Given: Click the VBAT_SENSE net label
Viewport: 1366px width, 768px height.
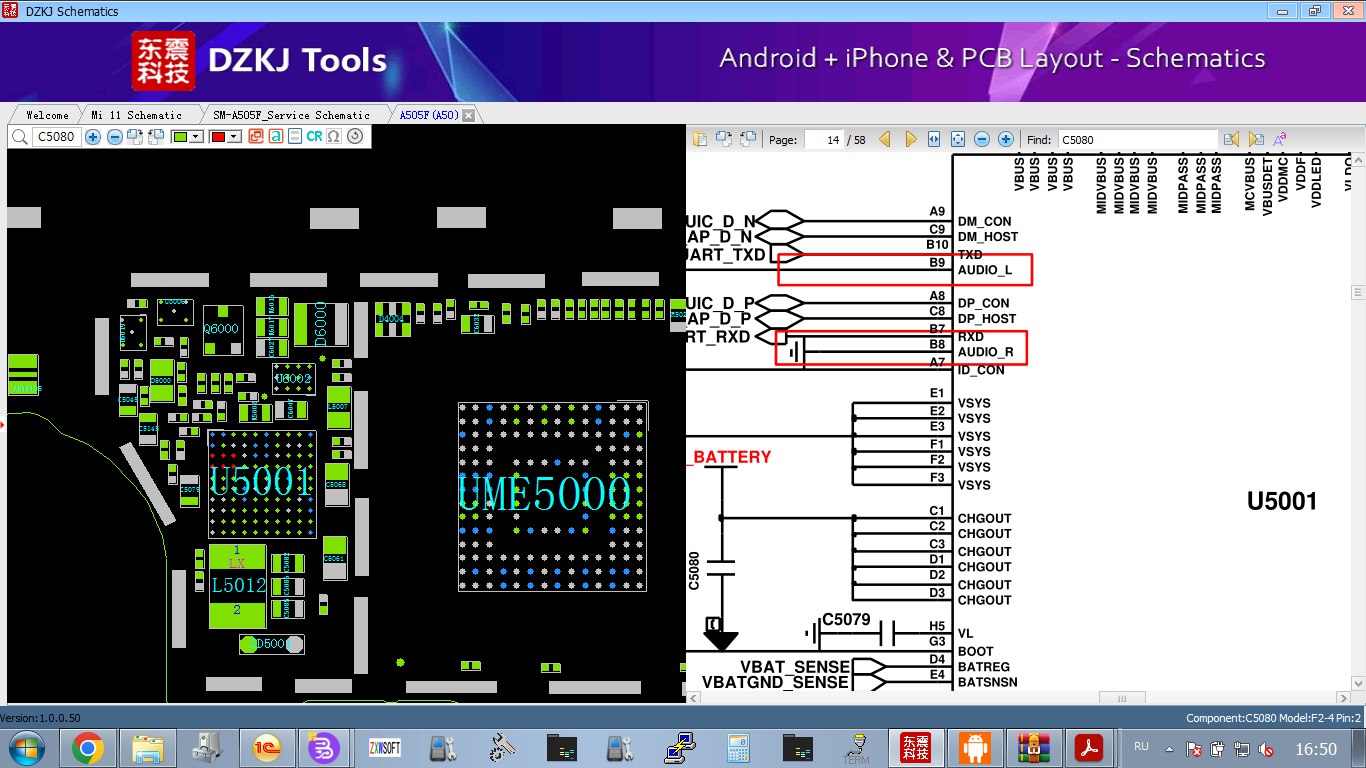Looking at the screenshot, I should [795, 667].
